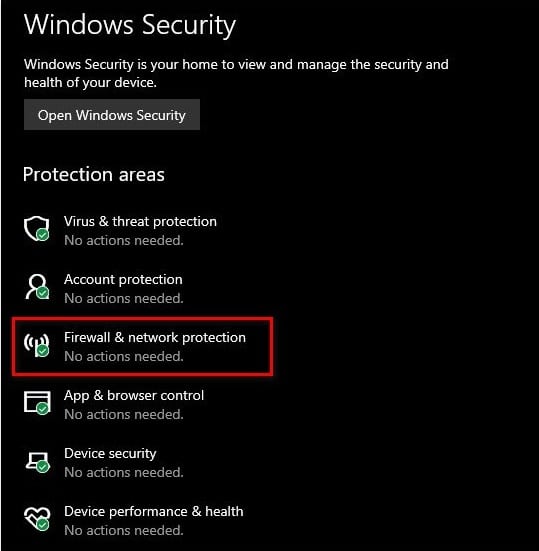Click the Protection areas heading

click(x=94, y=174)
